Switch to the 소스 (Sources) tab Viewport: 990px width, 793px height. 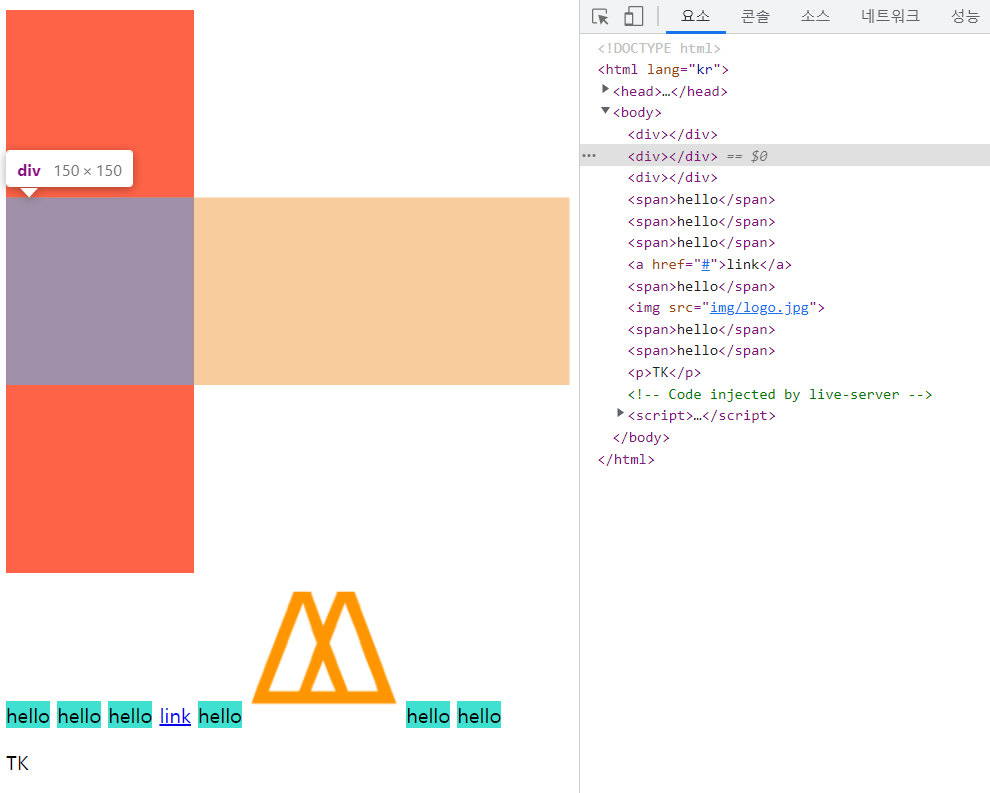[815, 16]
